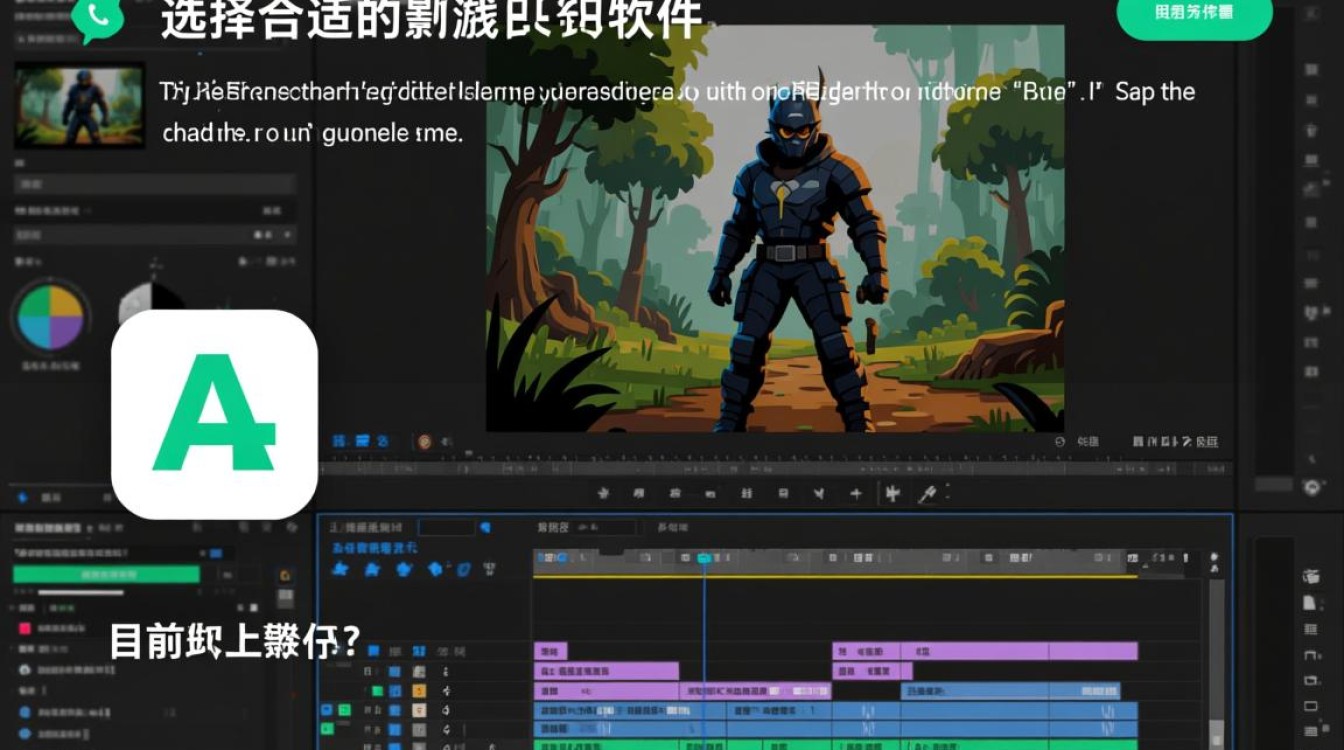Toggle the orange square in the track headers

pos(420,690)
